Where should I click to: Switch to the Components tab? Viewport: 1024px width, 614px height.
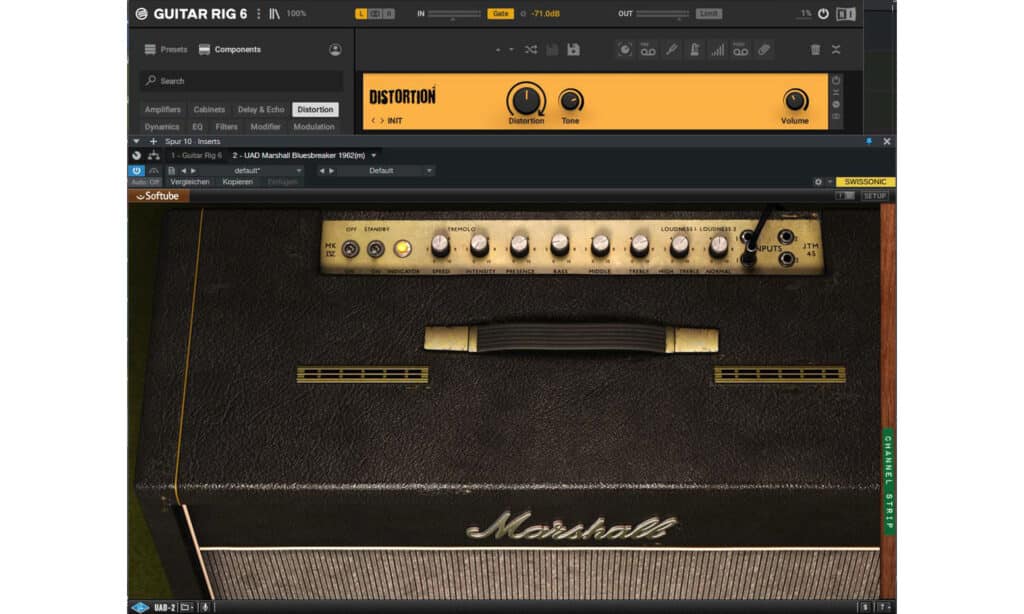point(230,50)
